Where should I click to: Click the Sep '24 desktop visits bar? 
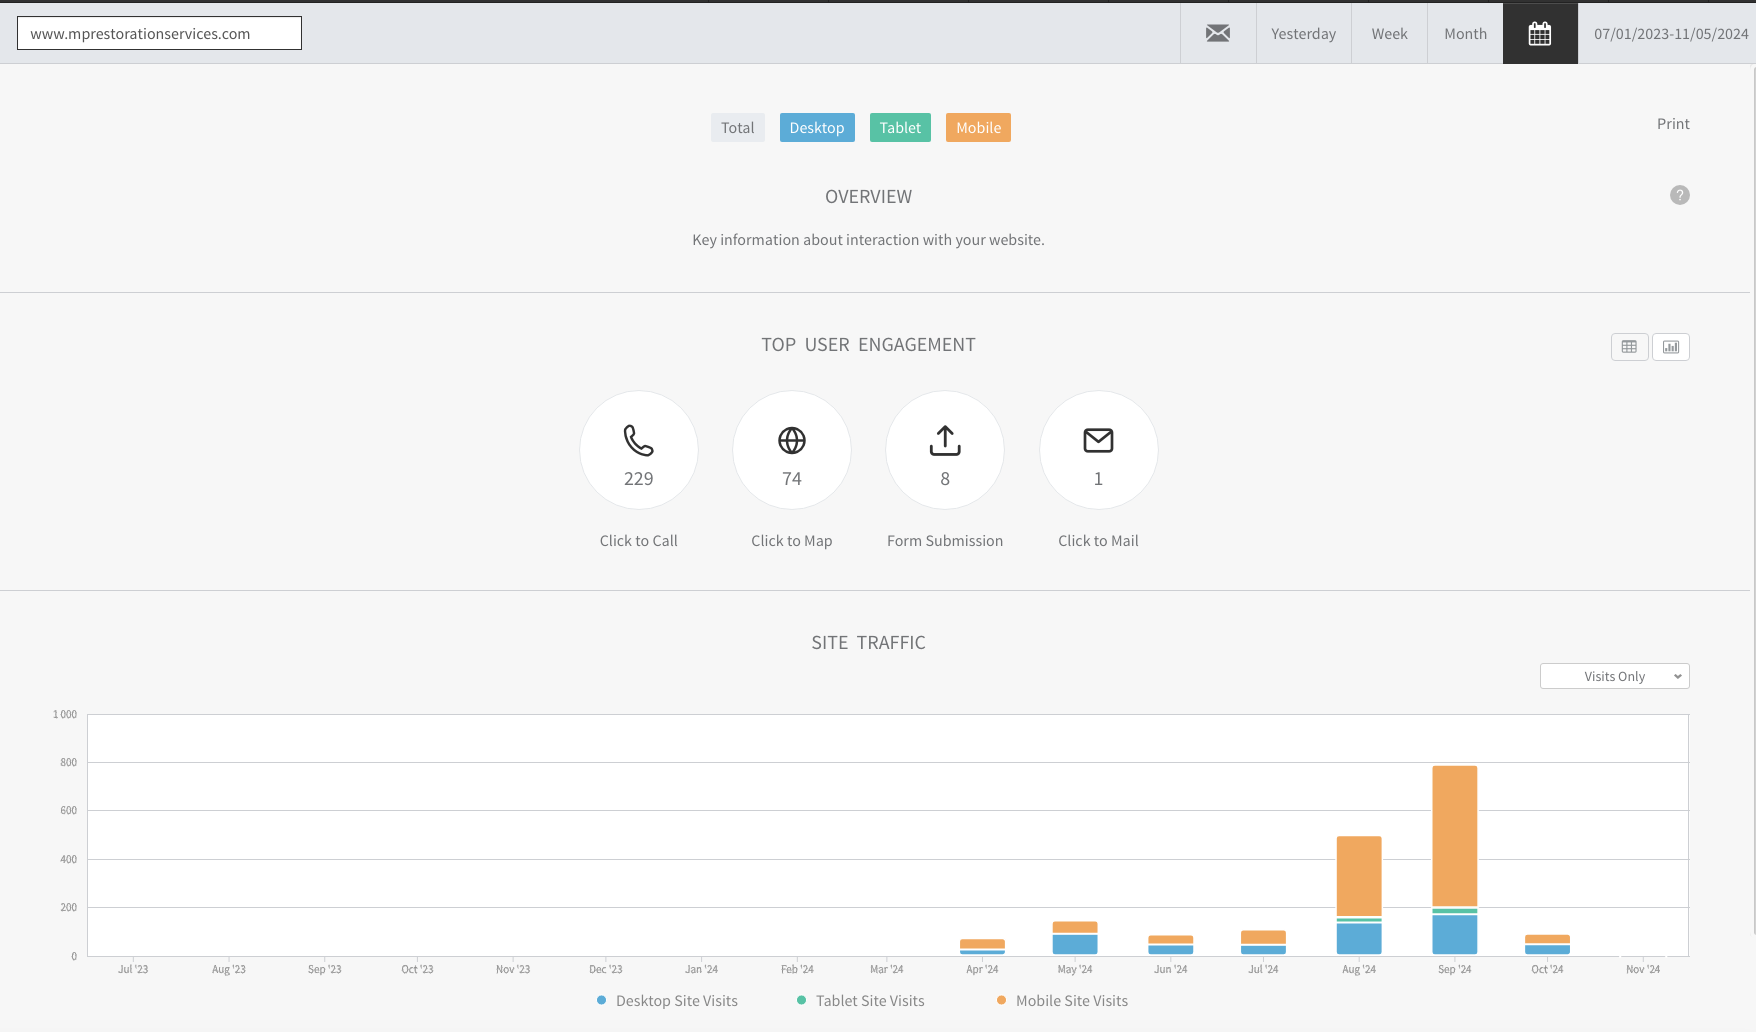(x=1455, y=934)
